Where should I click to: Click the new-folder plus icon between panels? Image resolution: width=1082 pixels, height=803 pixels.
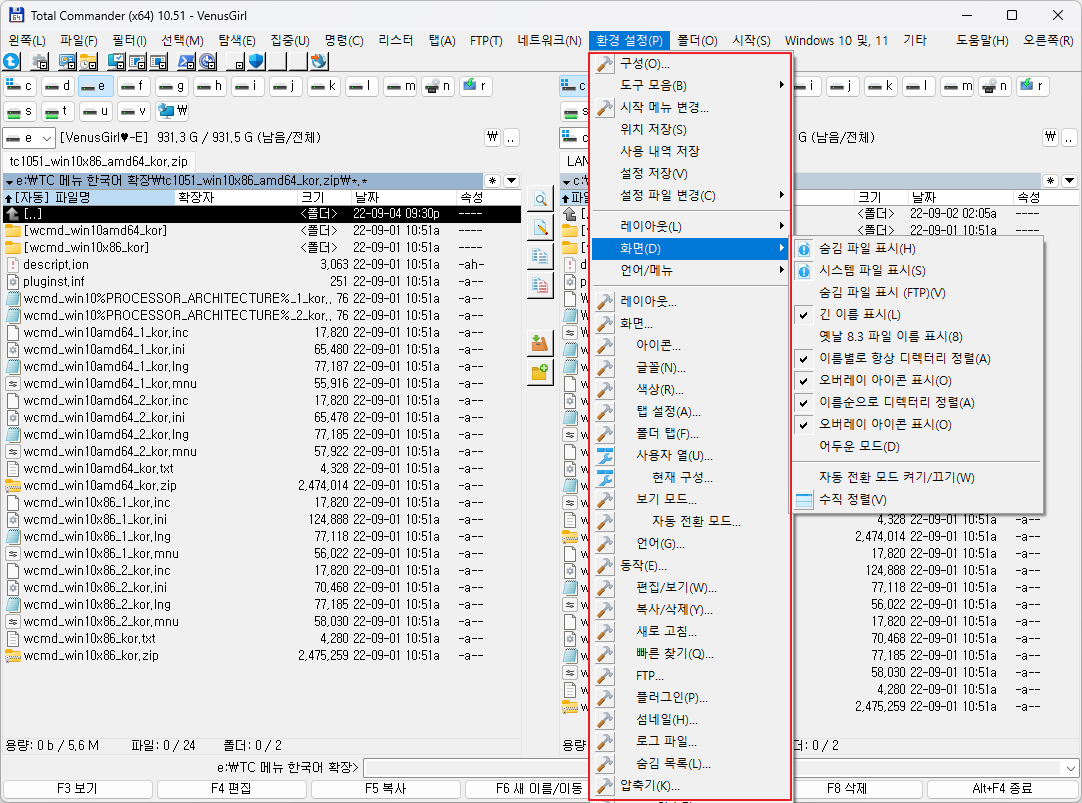(540, 373)
